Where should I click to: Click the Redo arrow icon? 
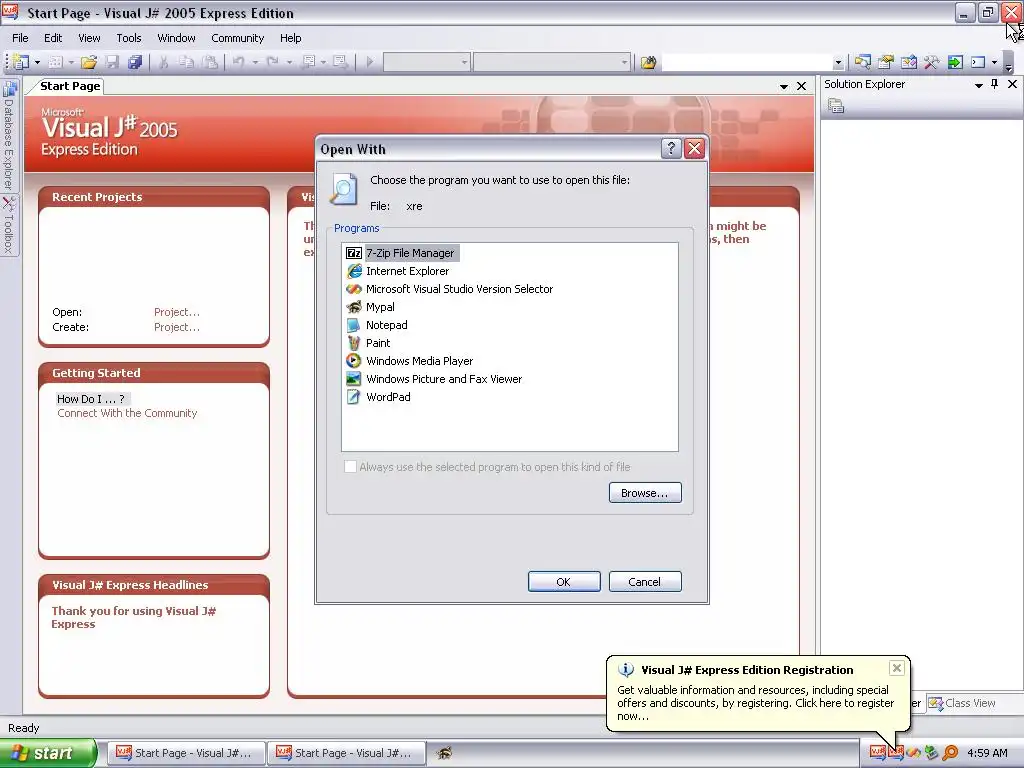273,62
